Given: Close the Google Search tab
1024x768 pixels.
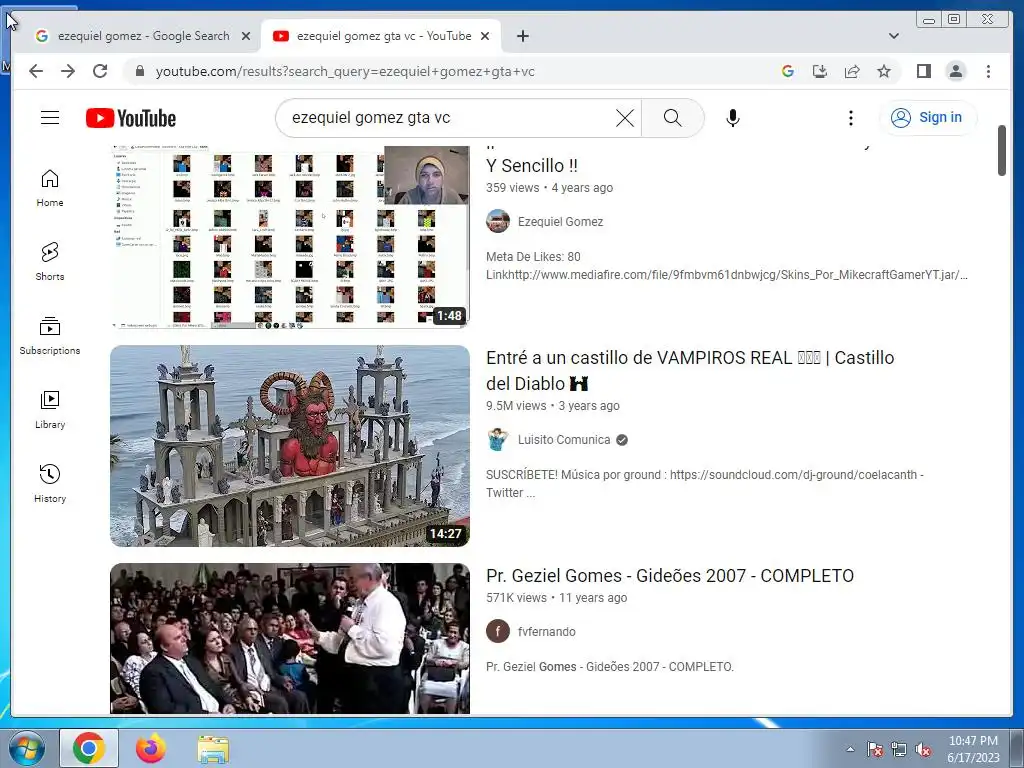Looking at the screenshot, I should tap(246, 36).
